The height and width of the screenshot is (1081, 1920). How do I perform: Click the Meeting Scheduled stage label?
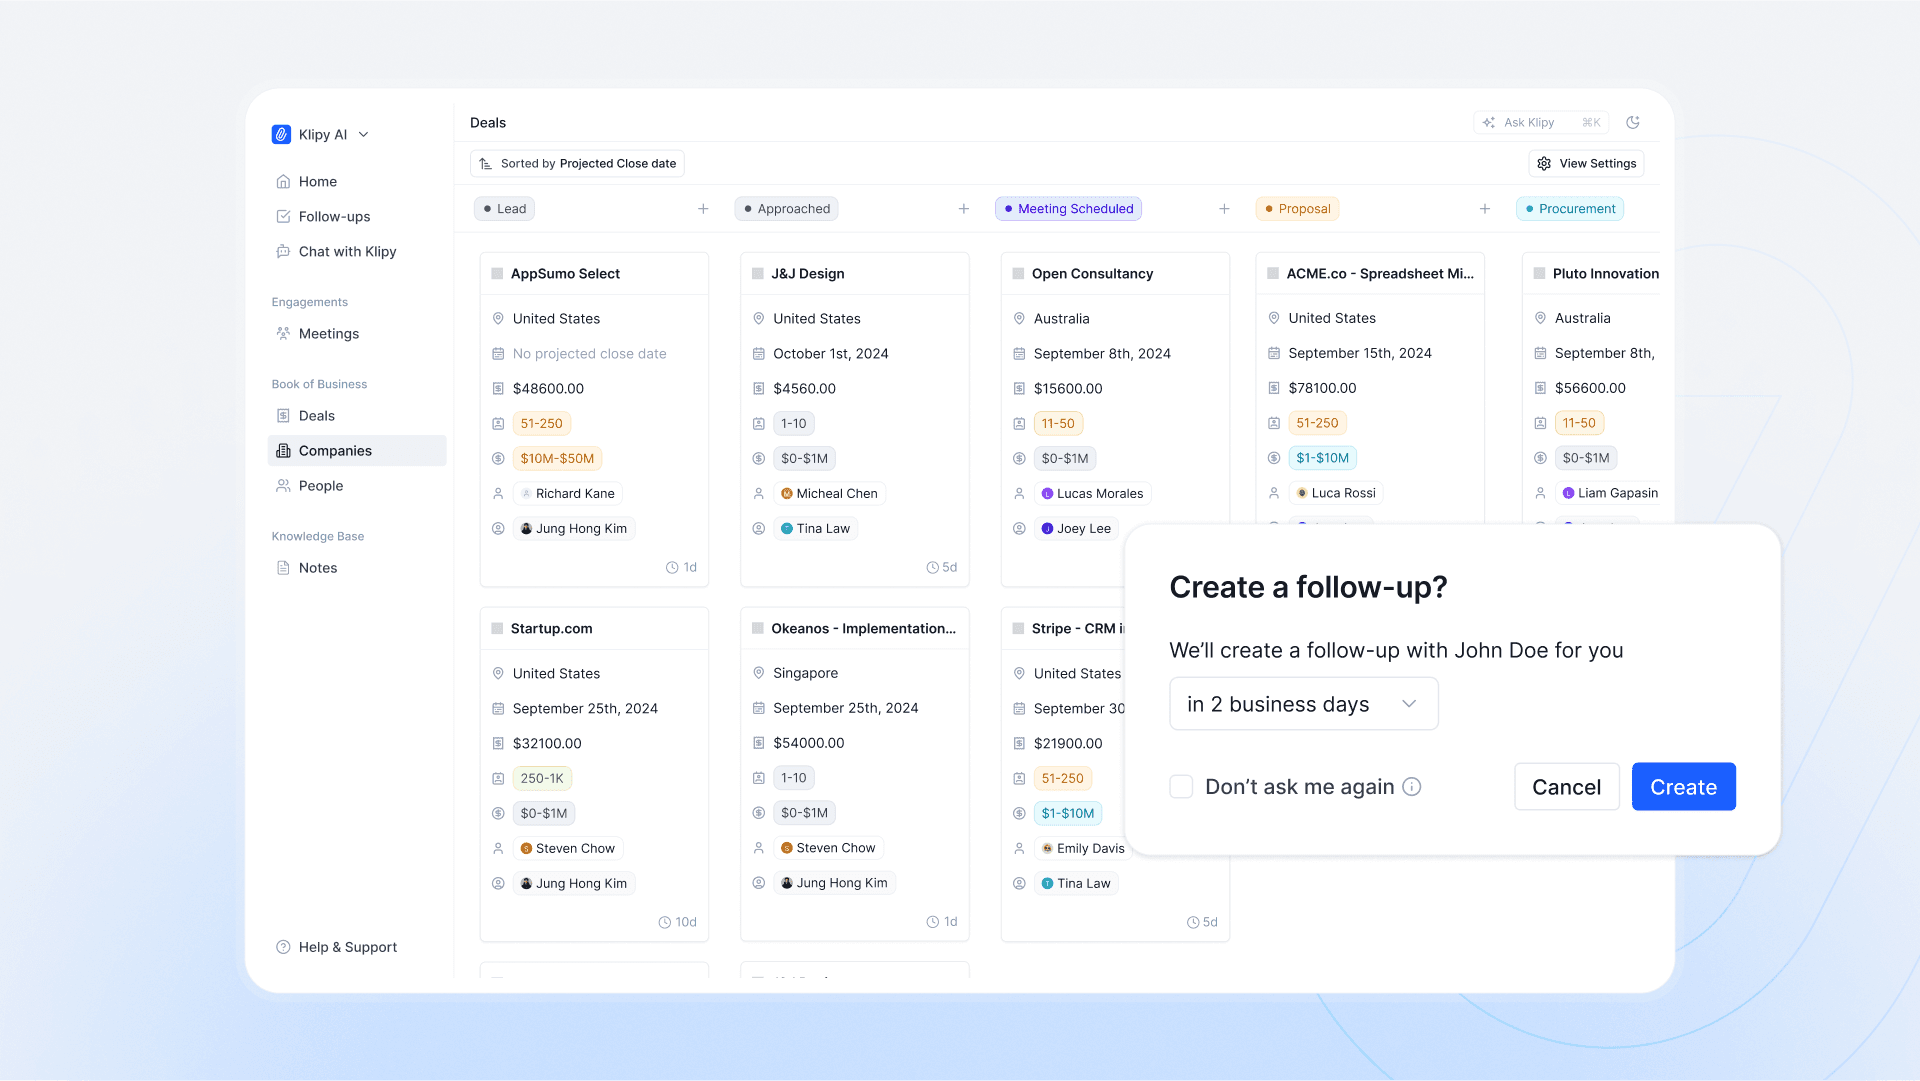[x=1068, y=209]
